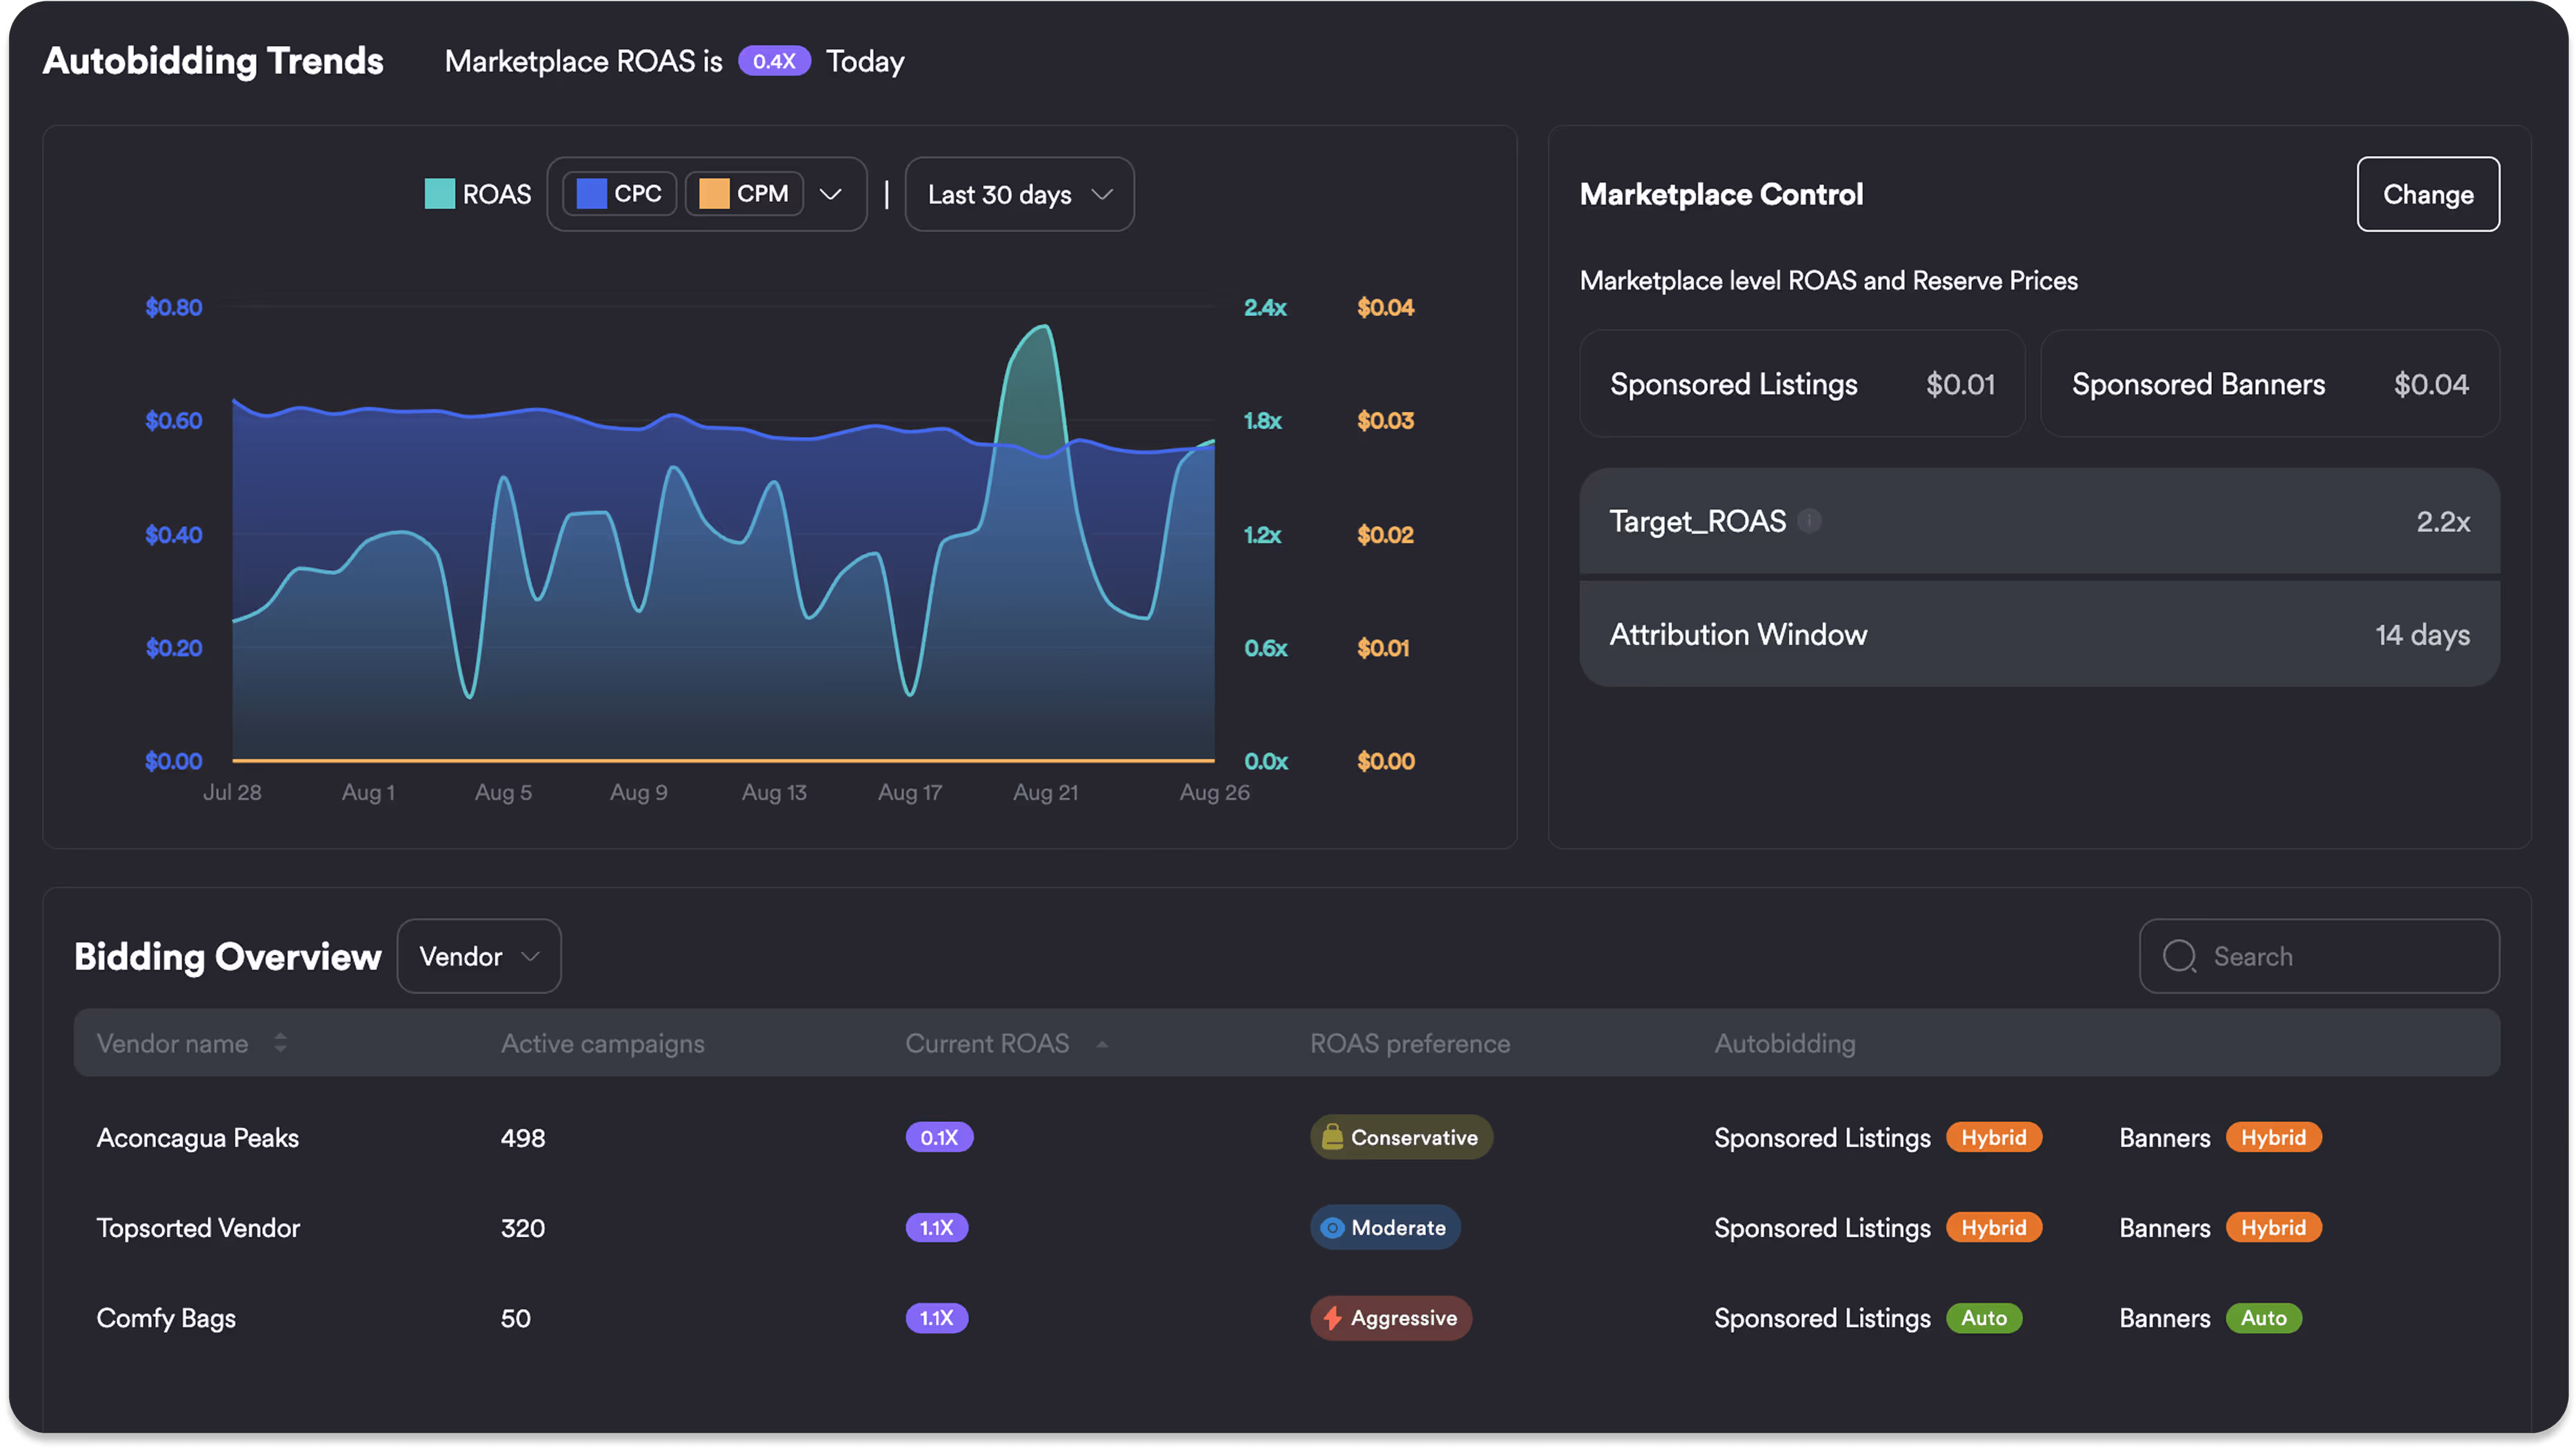Viewport: 2576px width, 1448px height.
Task: Open the Vendor grouping dropdown
Action: click(479, 956)
